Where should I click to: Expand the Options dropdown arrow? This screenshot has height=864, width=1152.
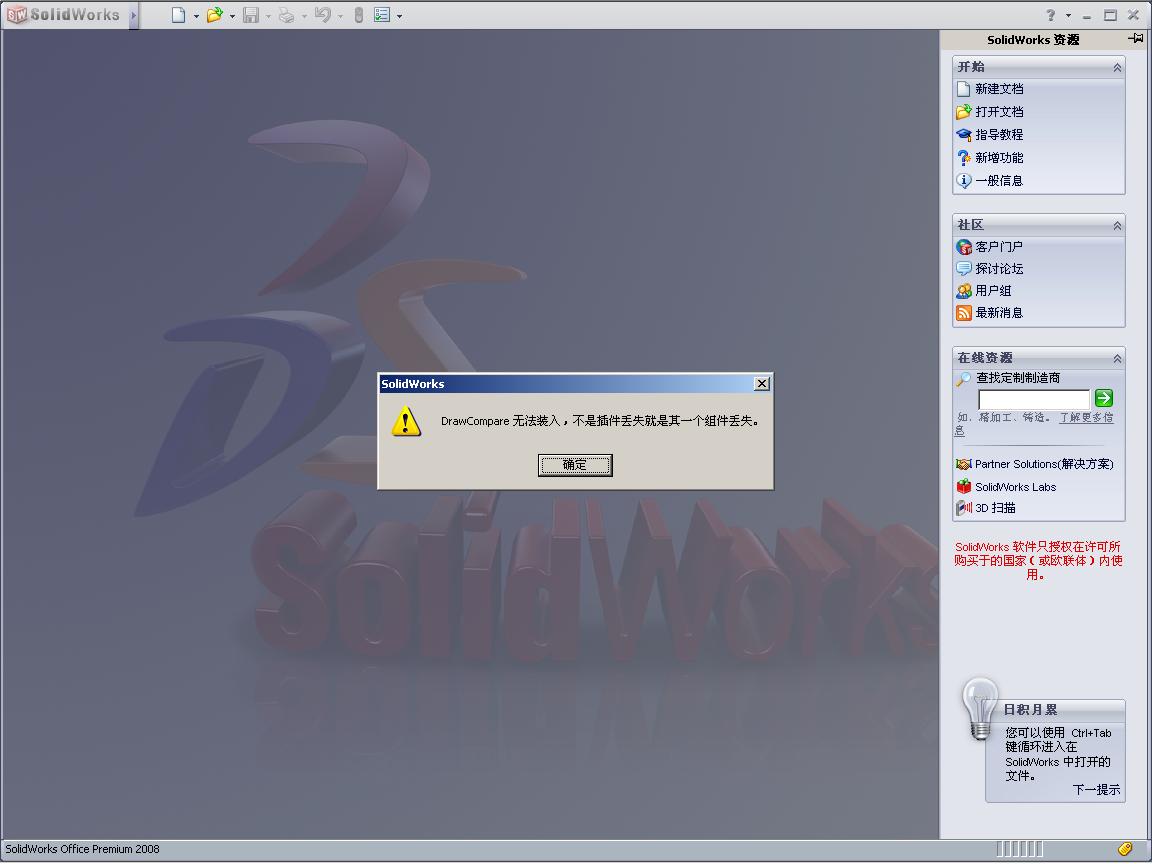(400, 16)
